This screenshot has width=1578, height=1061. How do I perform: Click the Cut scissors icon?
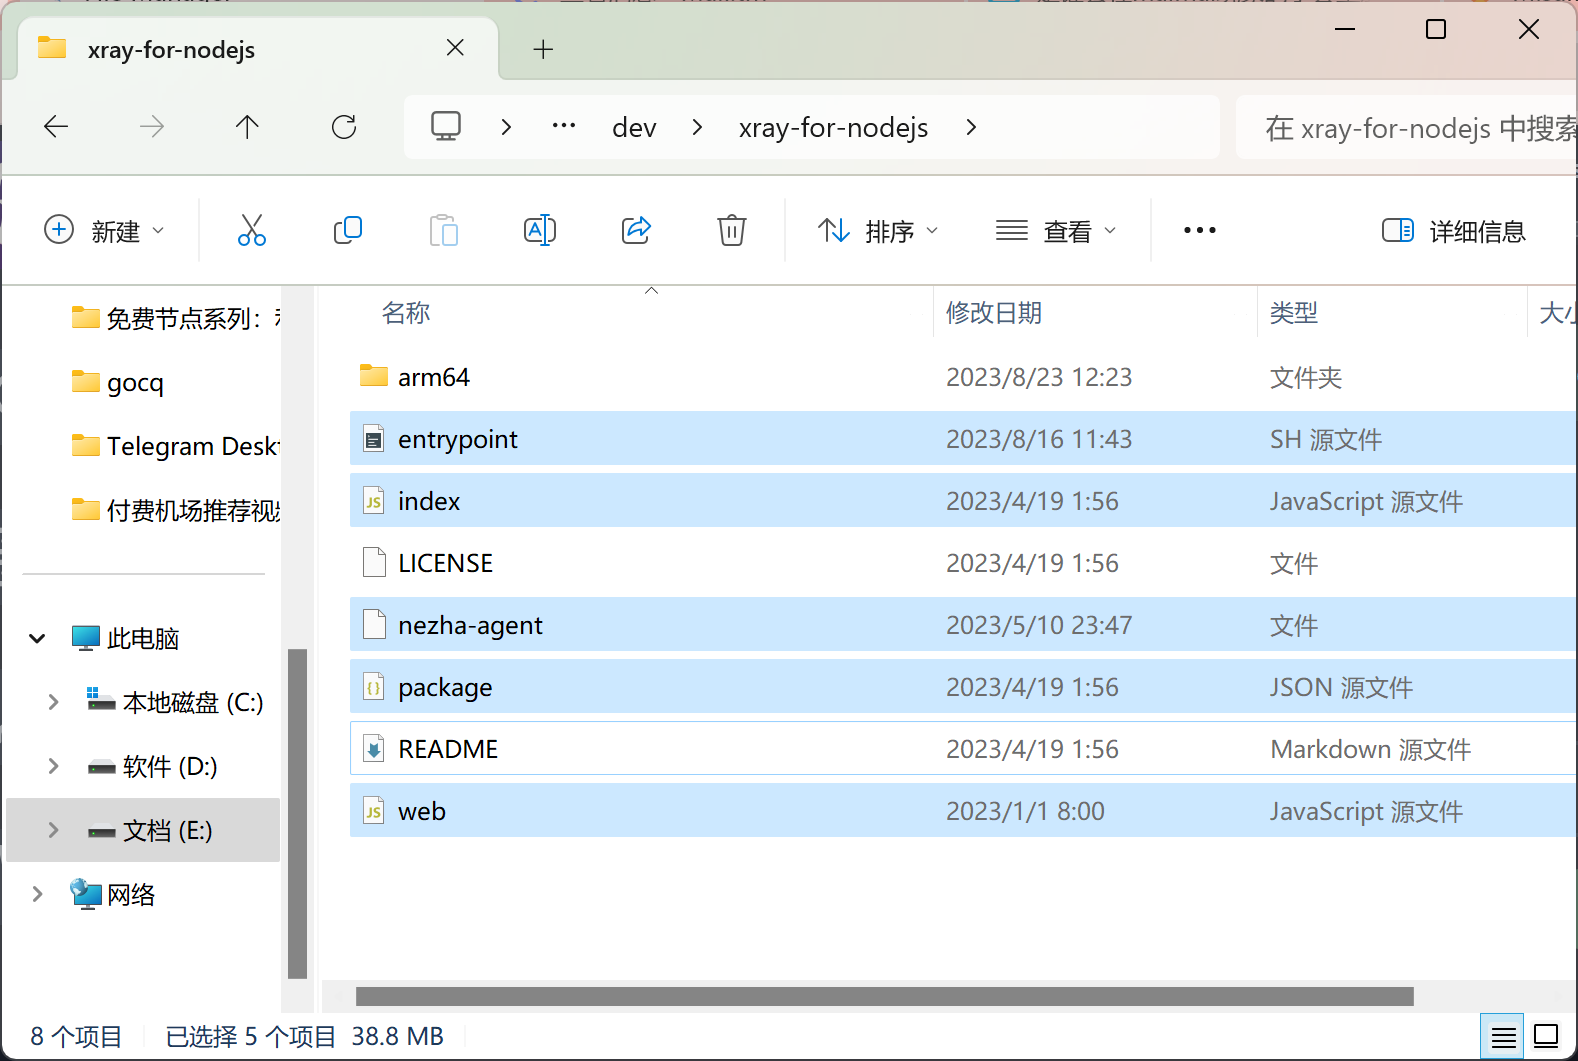click(x=252, y=230)
